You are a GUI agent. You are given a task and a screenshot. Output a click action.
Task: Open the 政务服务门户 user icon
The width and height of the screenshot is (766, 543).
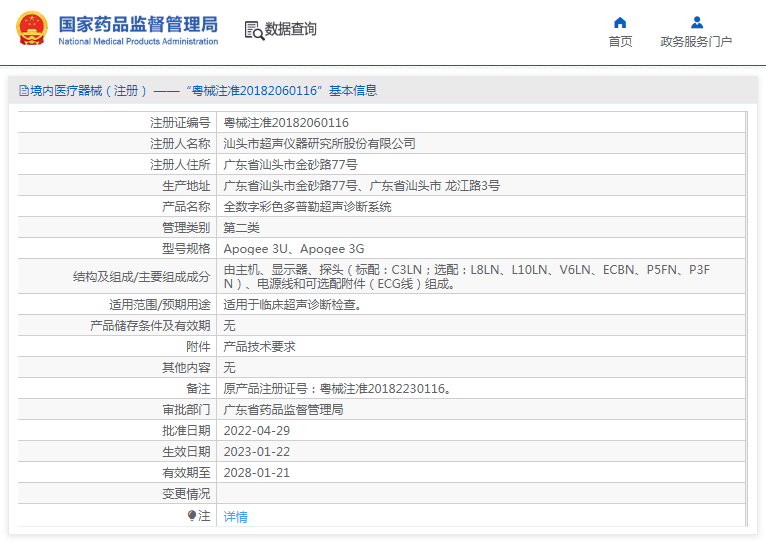[697, 22]
